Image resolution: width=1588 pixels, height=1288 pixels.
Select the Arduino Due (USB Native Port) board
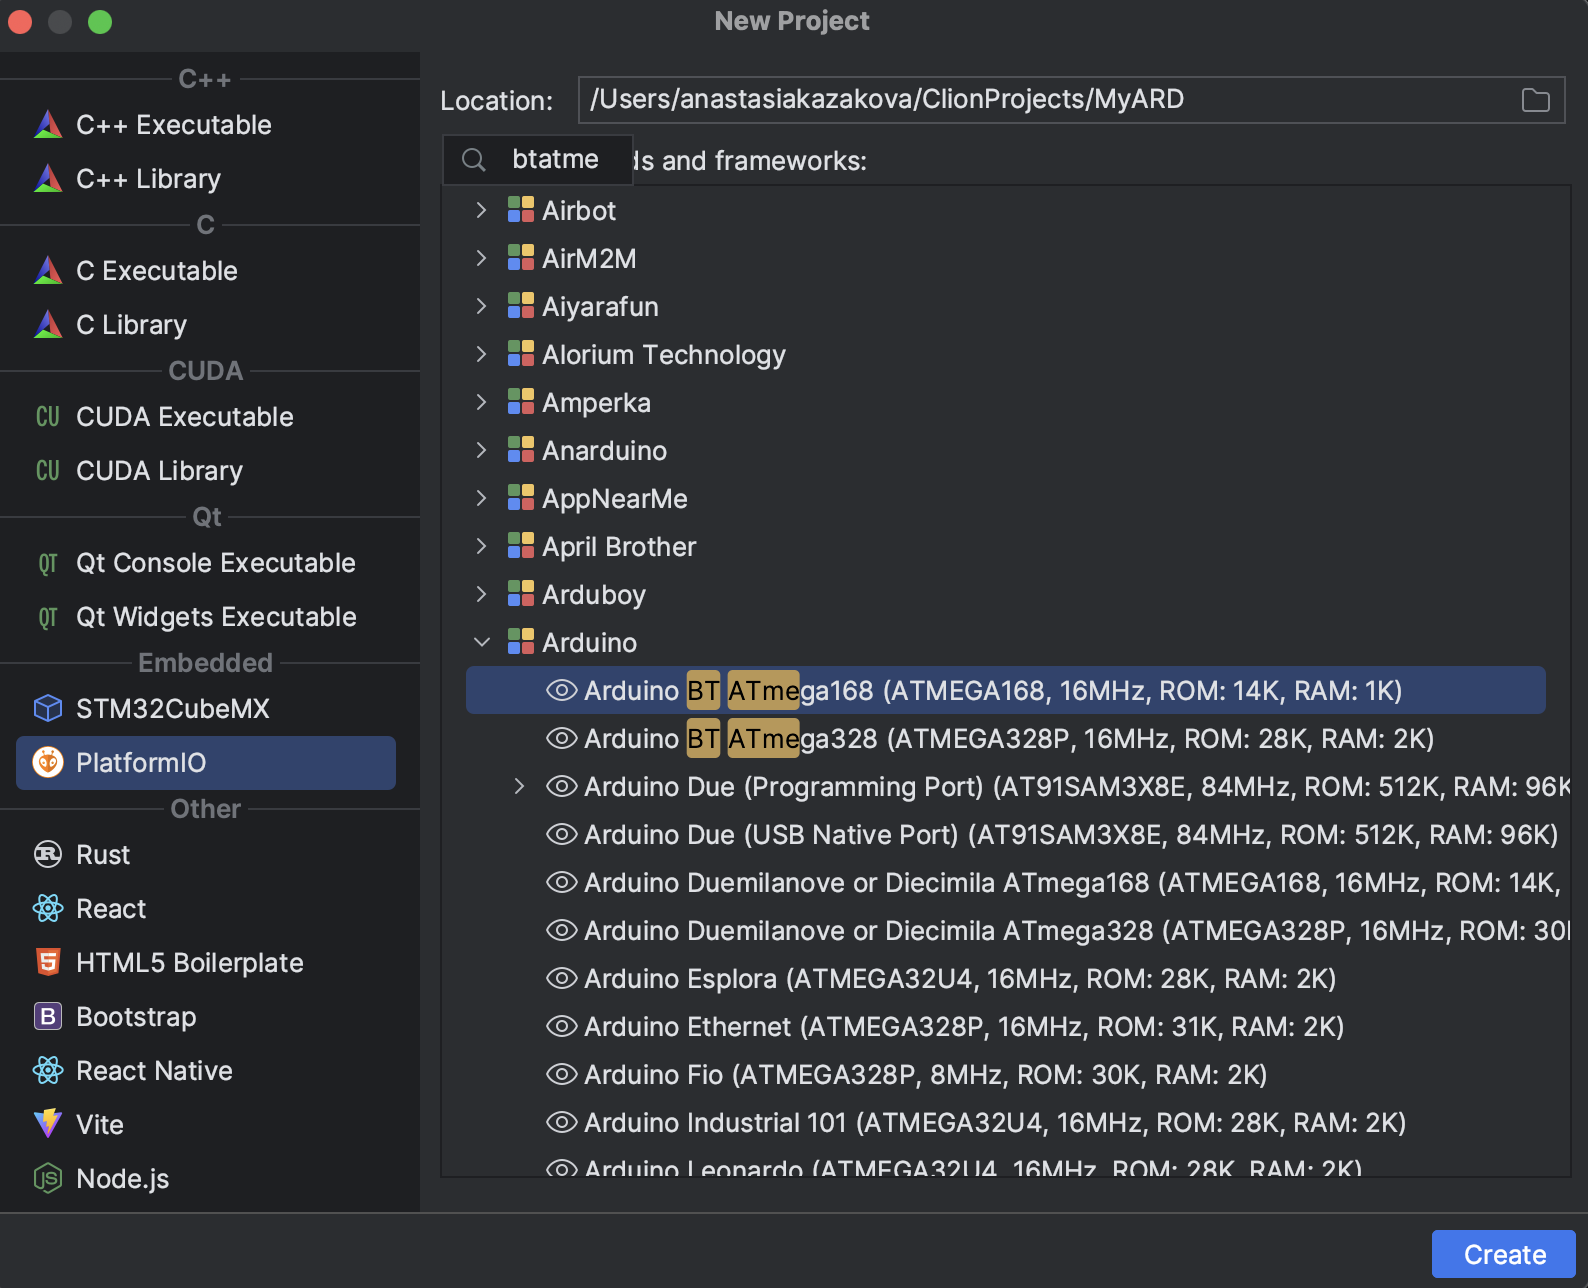pos(1006,834)
